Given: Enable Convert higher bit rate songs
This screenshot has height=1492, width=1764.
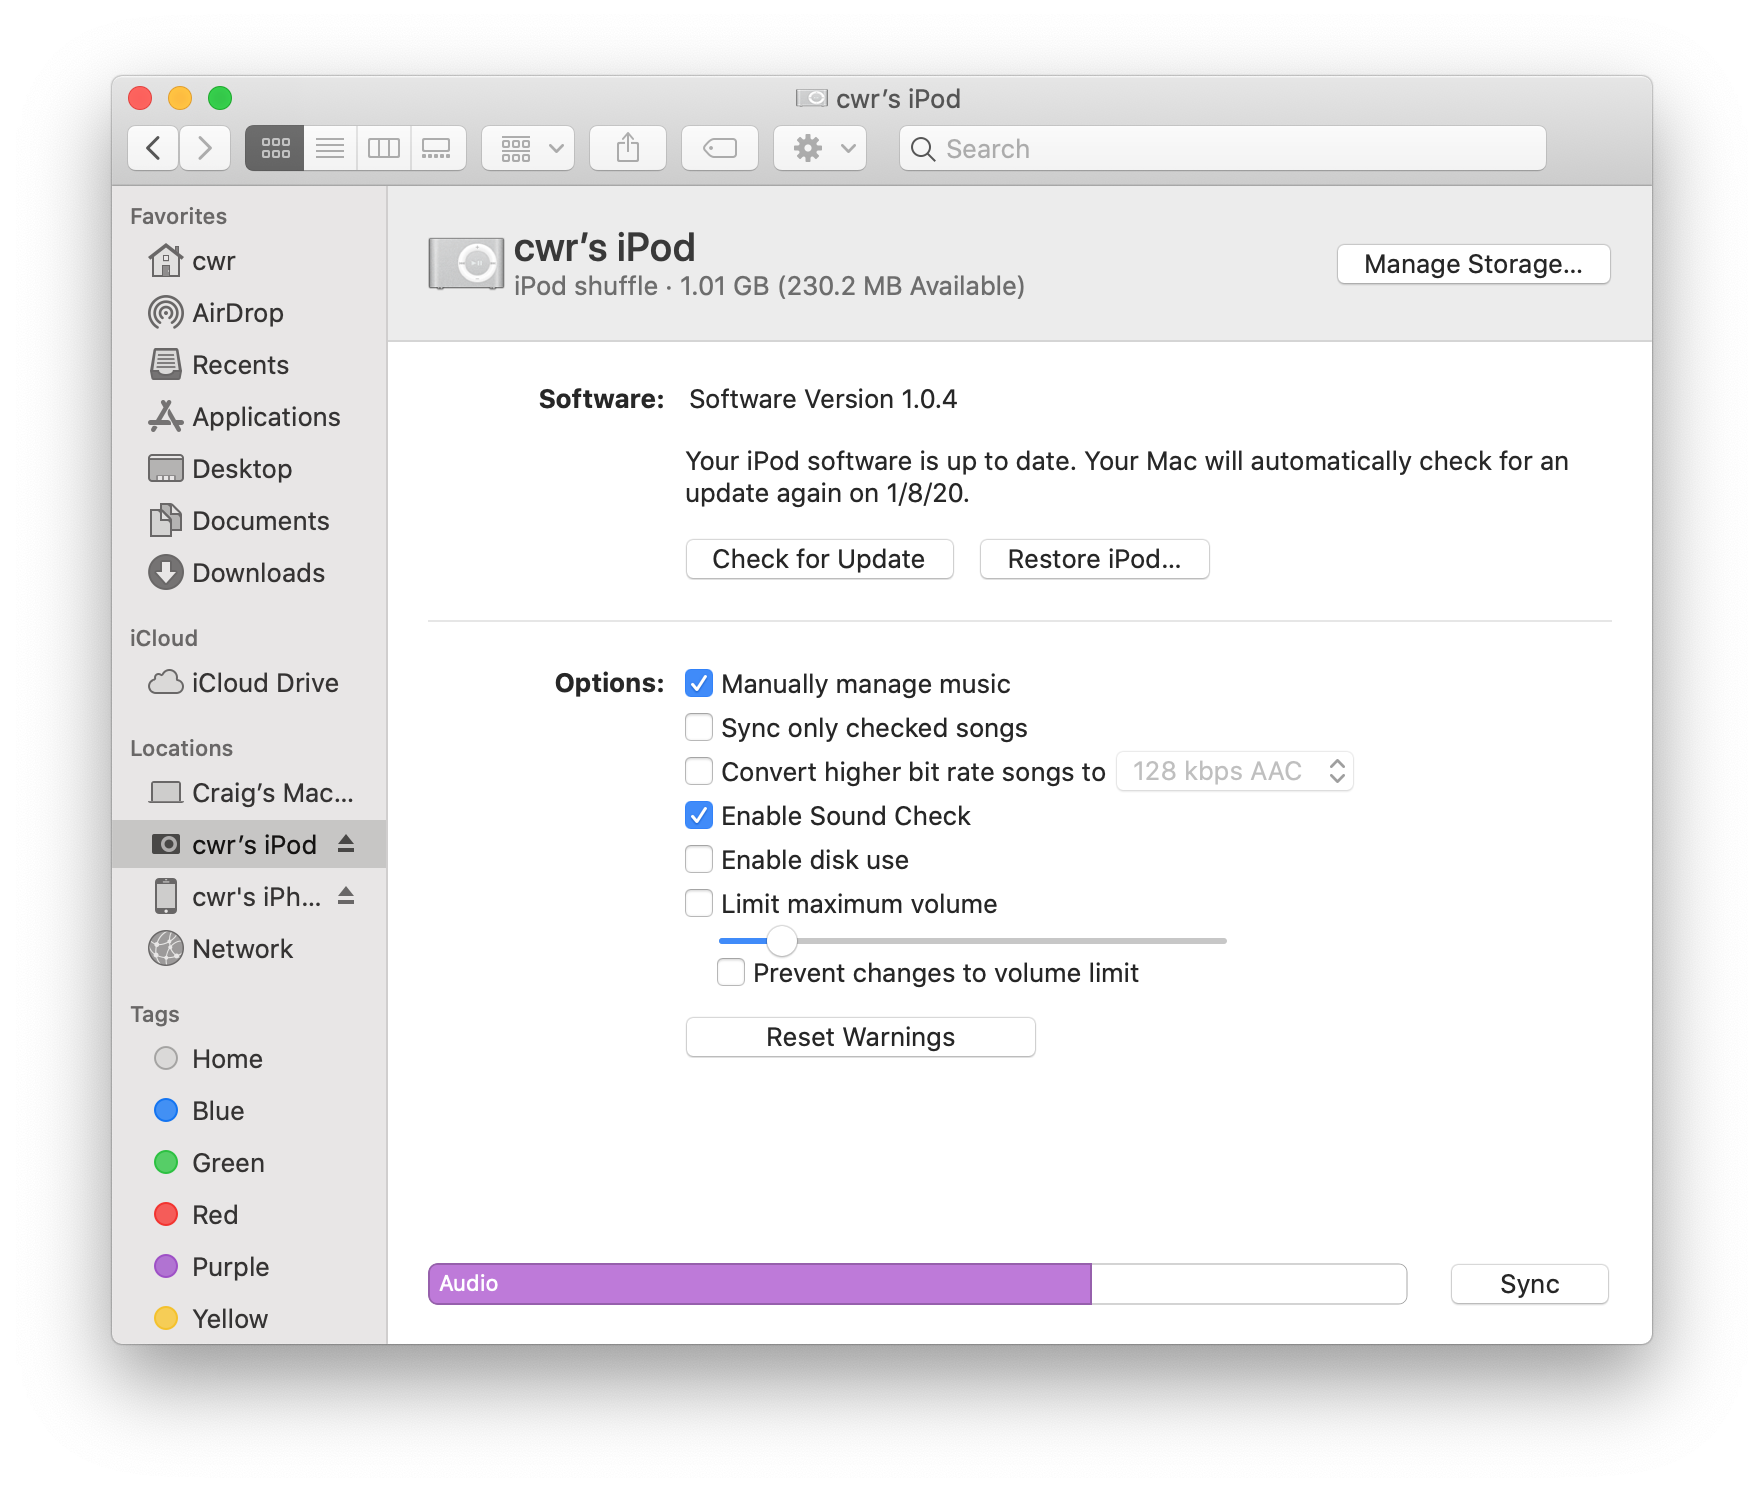Looking at the screenshot, I should [x=699, y=771].
